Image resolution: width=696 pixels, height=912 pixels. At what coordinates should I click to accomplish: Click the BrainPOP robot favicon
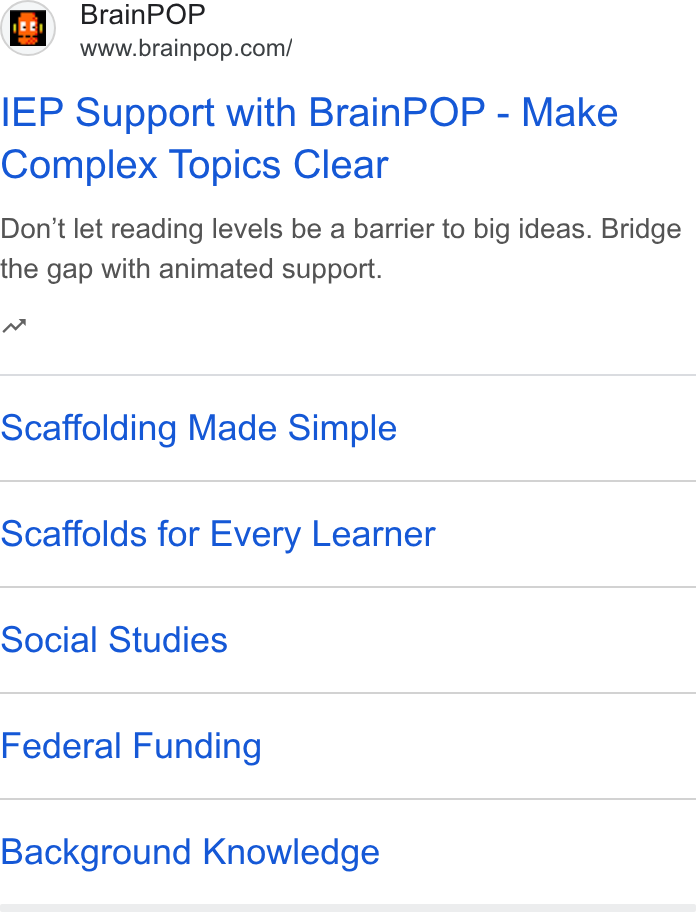28,28
